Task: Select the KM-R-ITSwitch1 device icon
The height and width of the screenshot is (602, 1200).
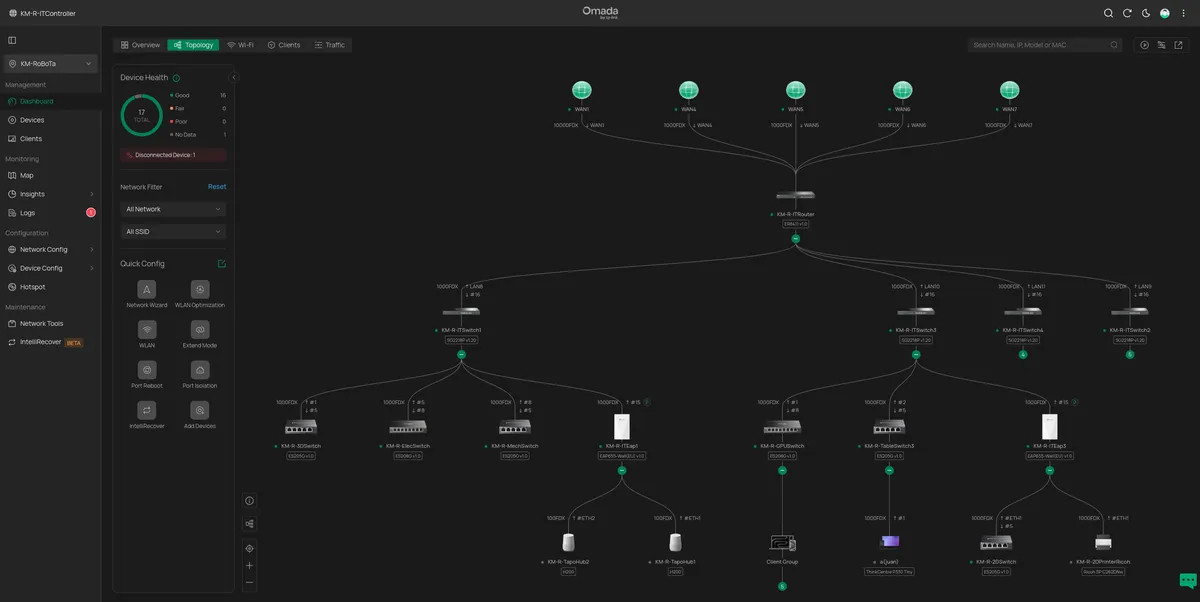Action: tap(461, 311)
